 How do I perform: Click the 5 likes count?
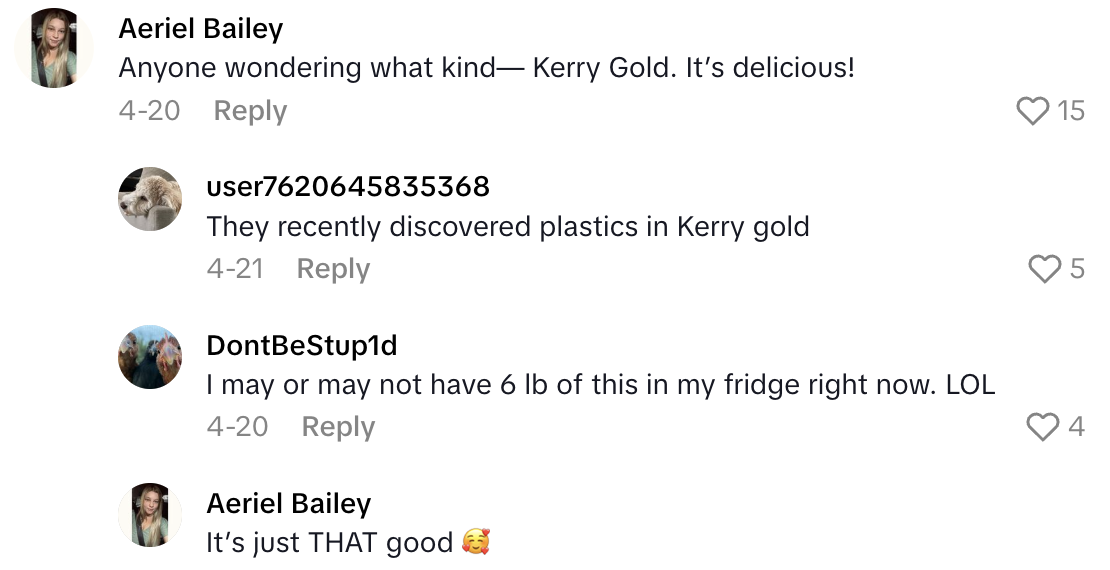click(1077, 269)
